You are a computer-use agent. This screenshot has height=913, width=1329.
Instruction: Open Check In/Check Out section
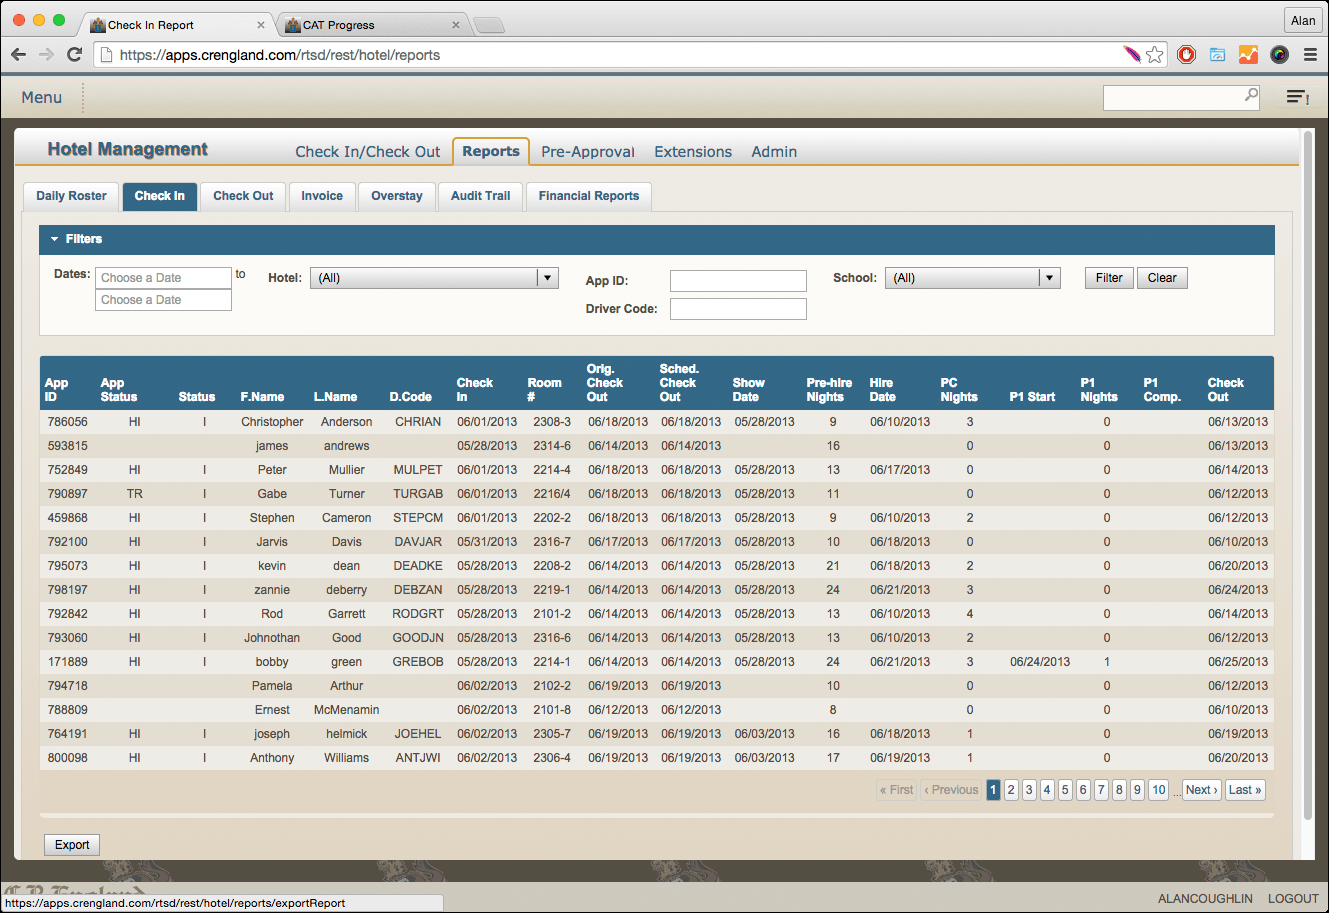coord(368,152)
